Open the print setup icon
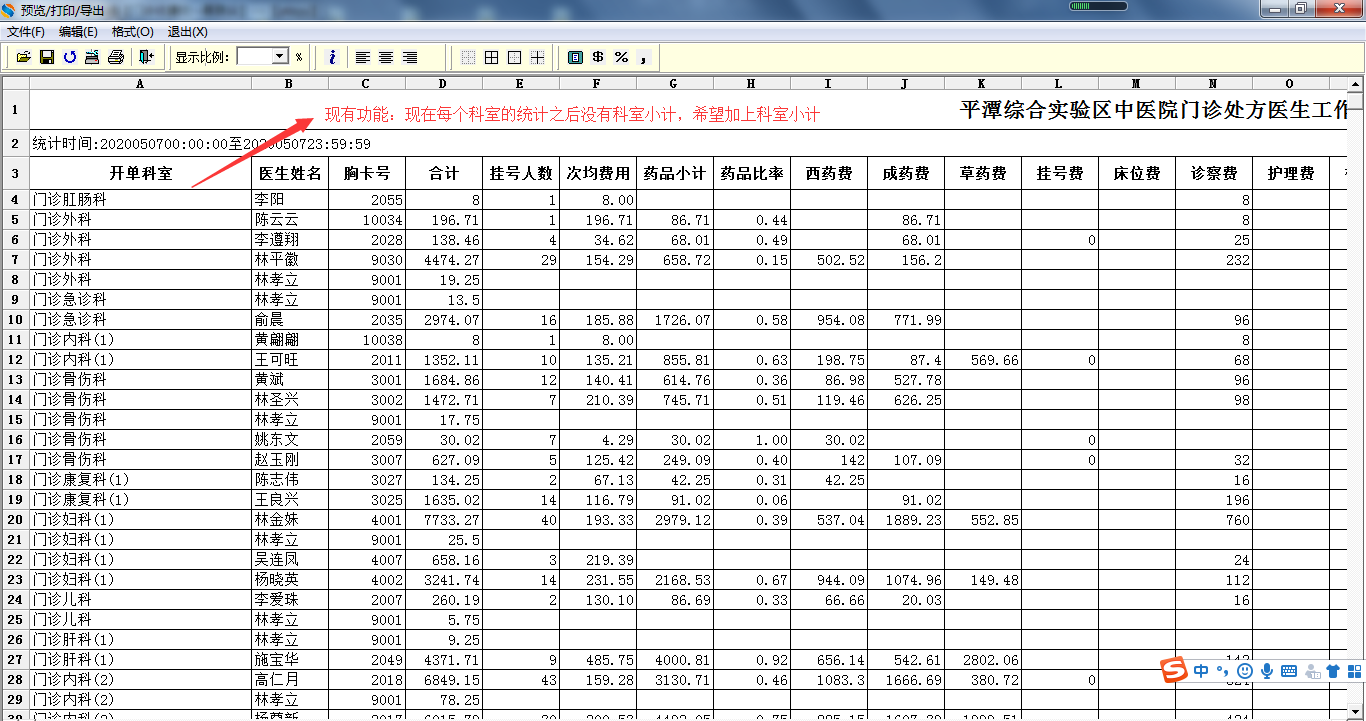Screen dimensions: 1366x721 pyautogui.click(x=92, y=57)
